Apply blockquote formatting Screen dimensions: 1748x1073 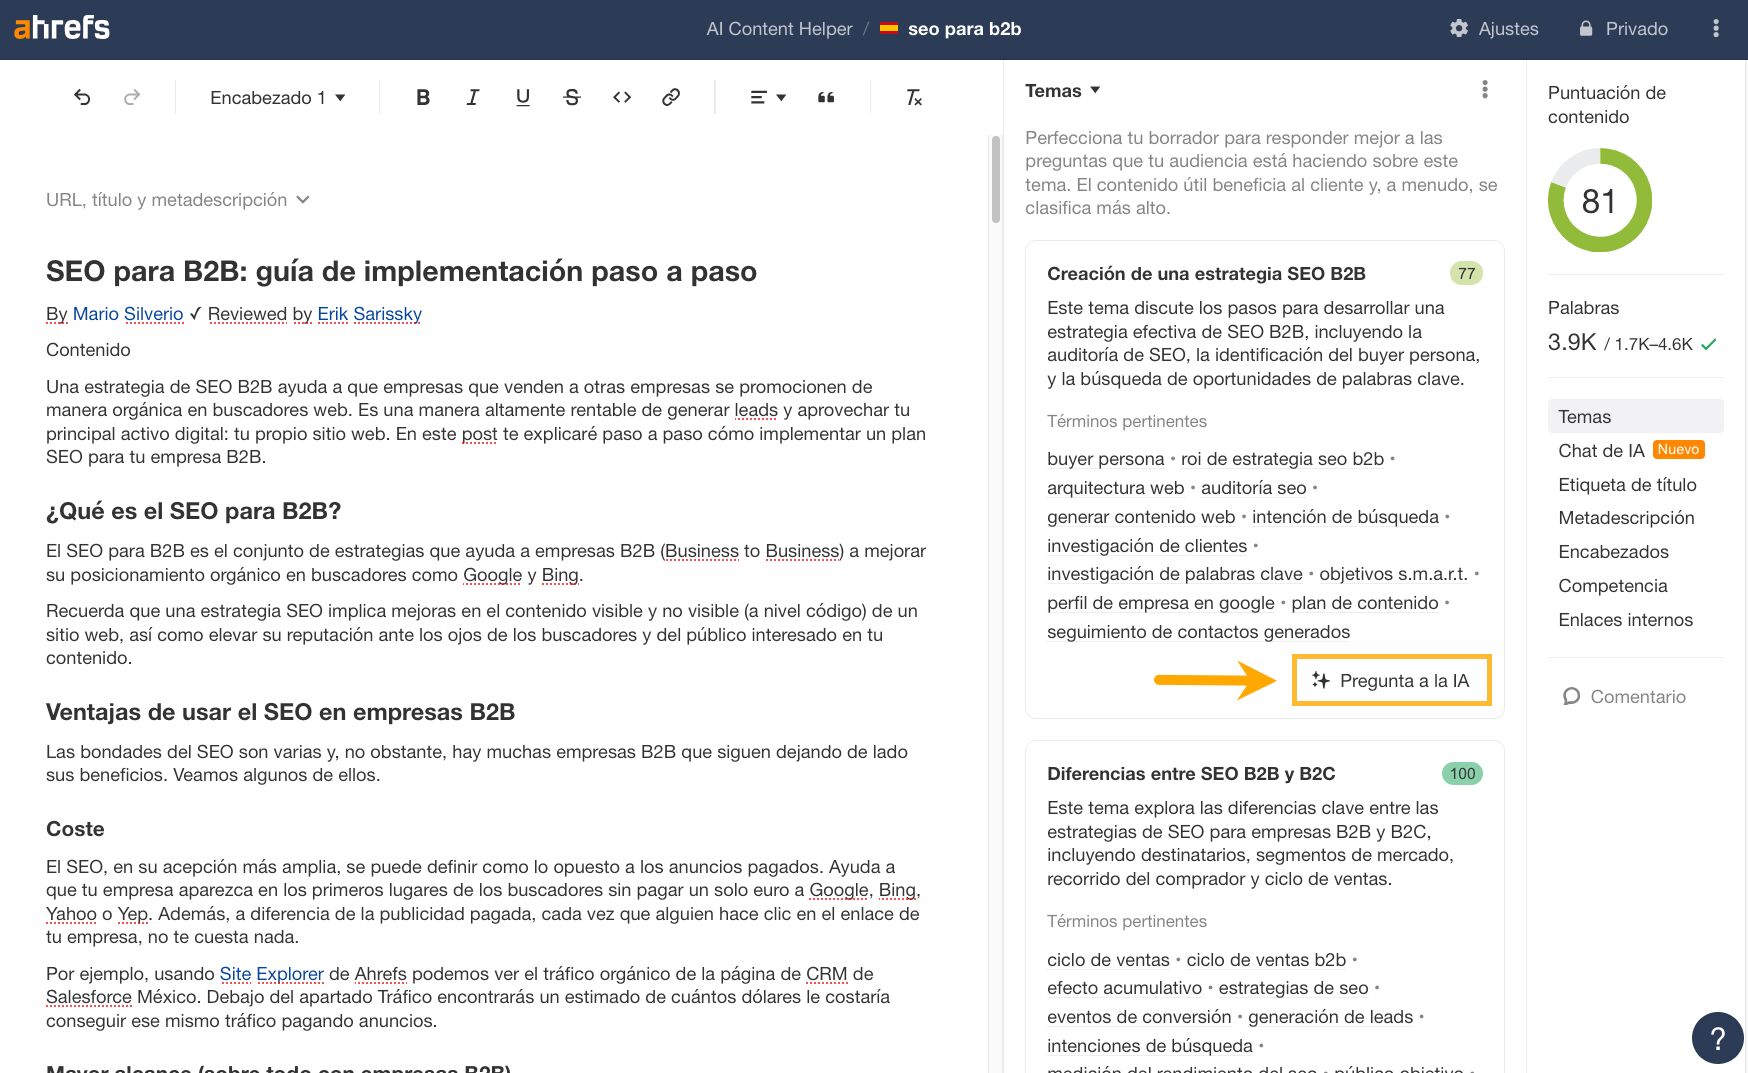pyautogui.click(x=826, y=97)
